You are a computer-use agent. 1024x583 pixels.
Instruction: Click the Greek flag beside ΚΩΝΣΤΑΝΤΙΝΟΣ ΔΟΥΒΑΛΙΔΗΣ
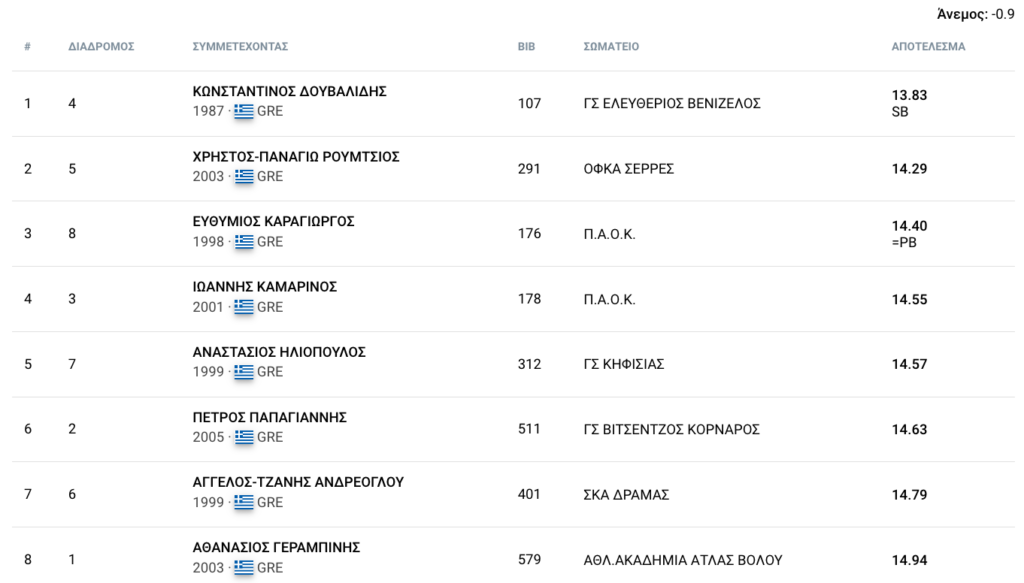(x=244, y=111)
